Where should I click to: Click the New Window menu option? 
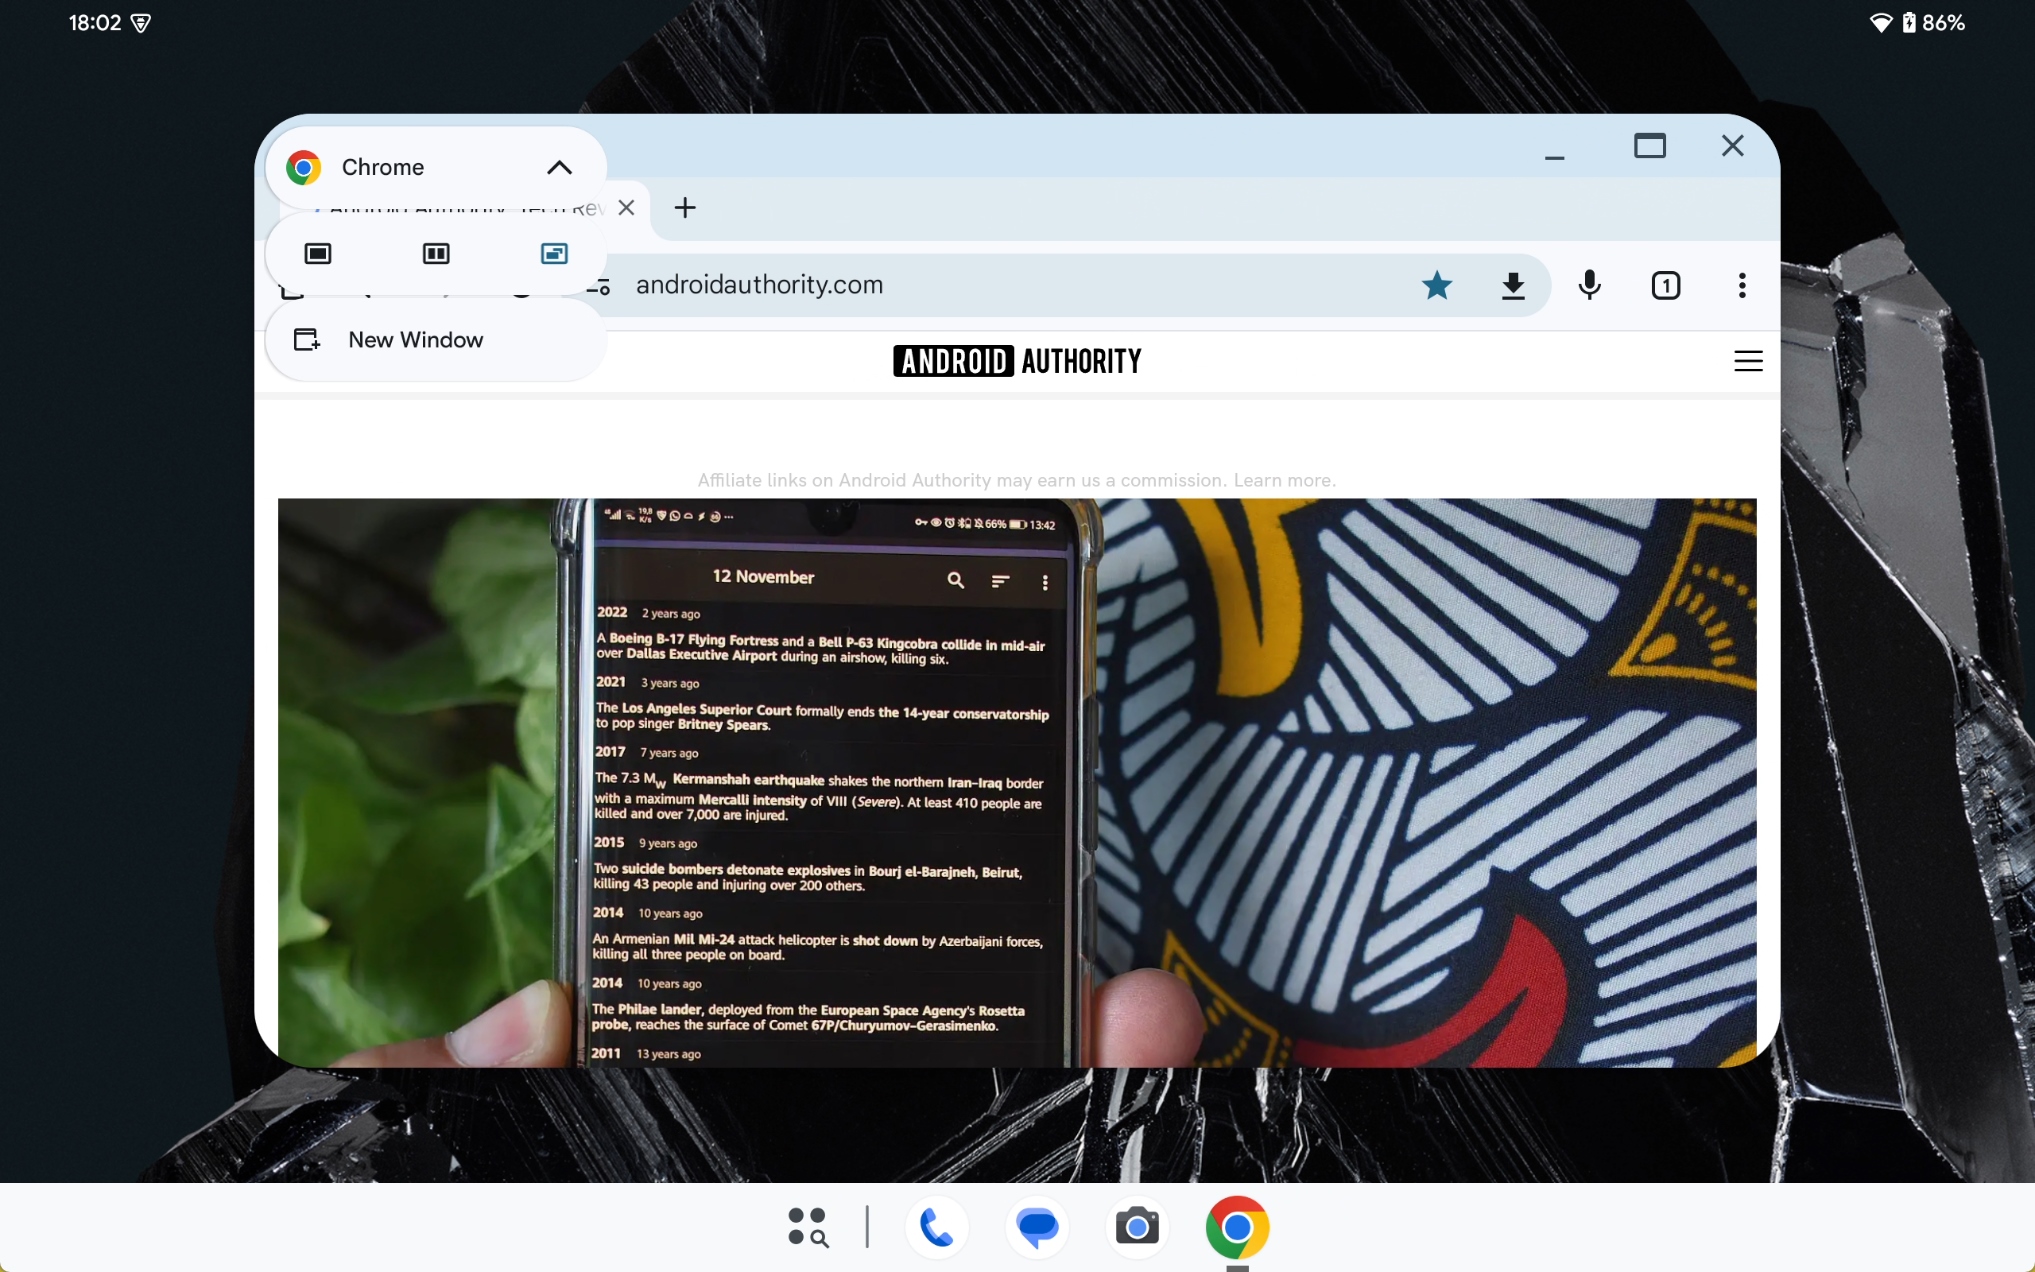[x=415, y=339]
